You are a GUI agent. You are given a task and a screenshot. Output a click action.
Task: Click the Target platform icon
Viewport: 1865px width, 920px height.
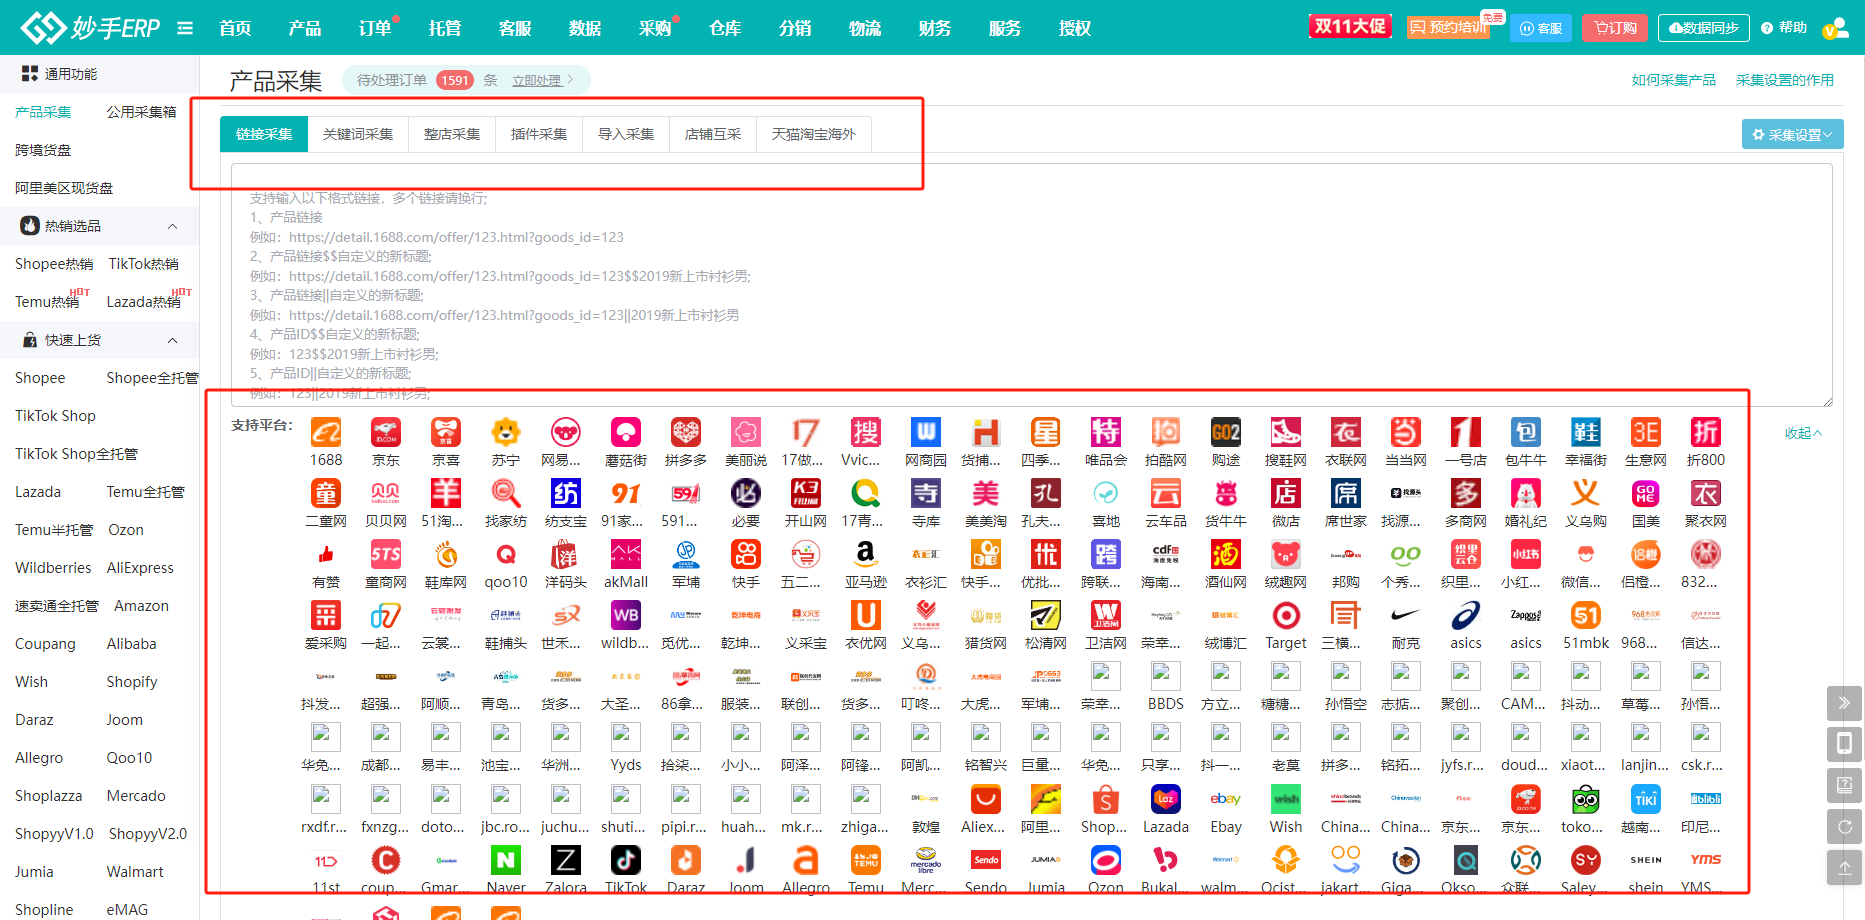pos(1286,616)
